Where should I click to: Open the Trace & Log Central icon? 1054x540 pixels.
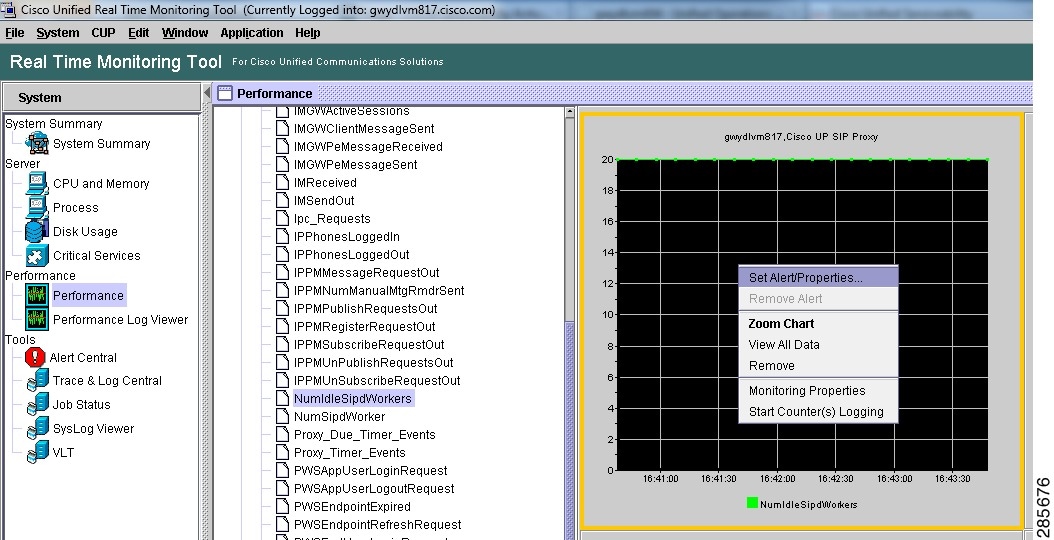(37, 381)
